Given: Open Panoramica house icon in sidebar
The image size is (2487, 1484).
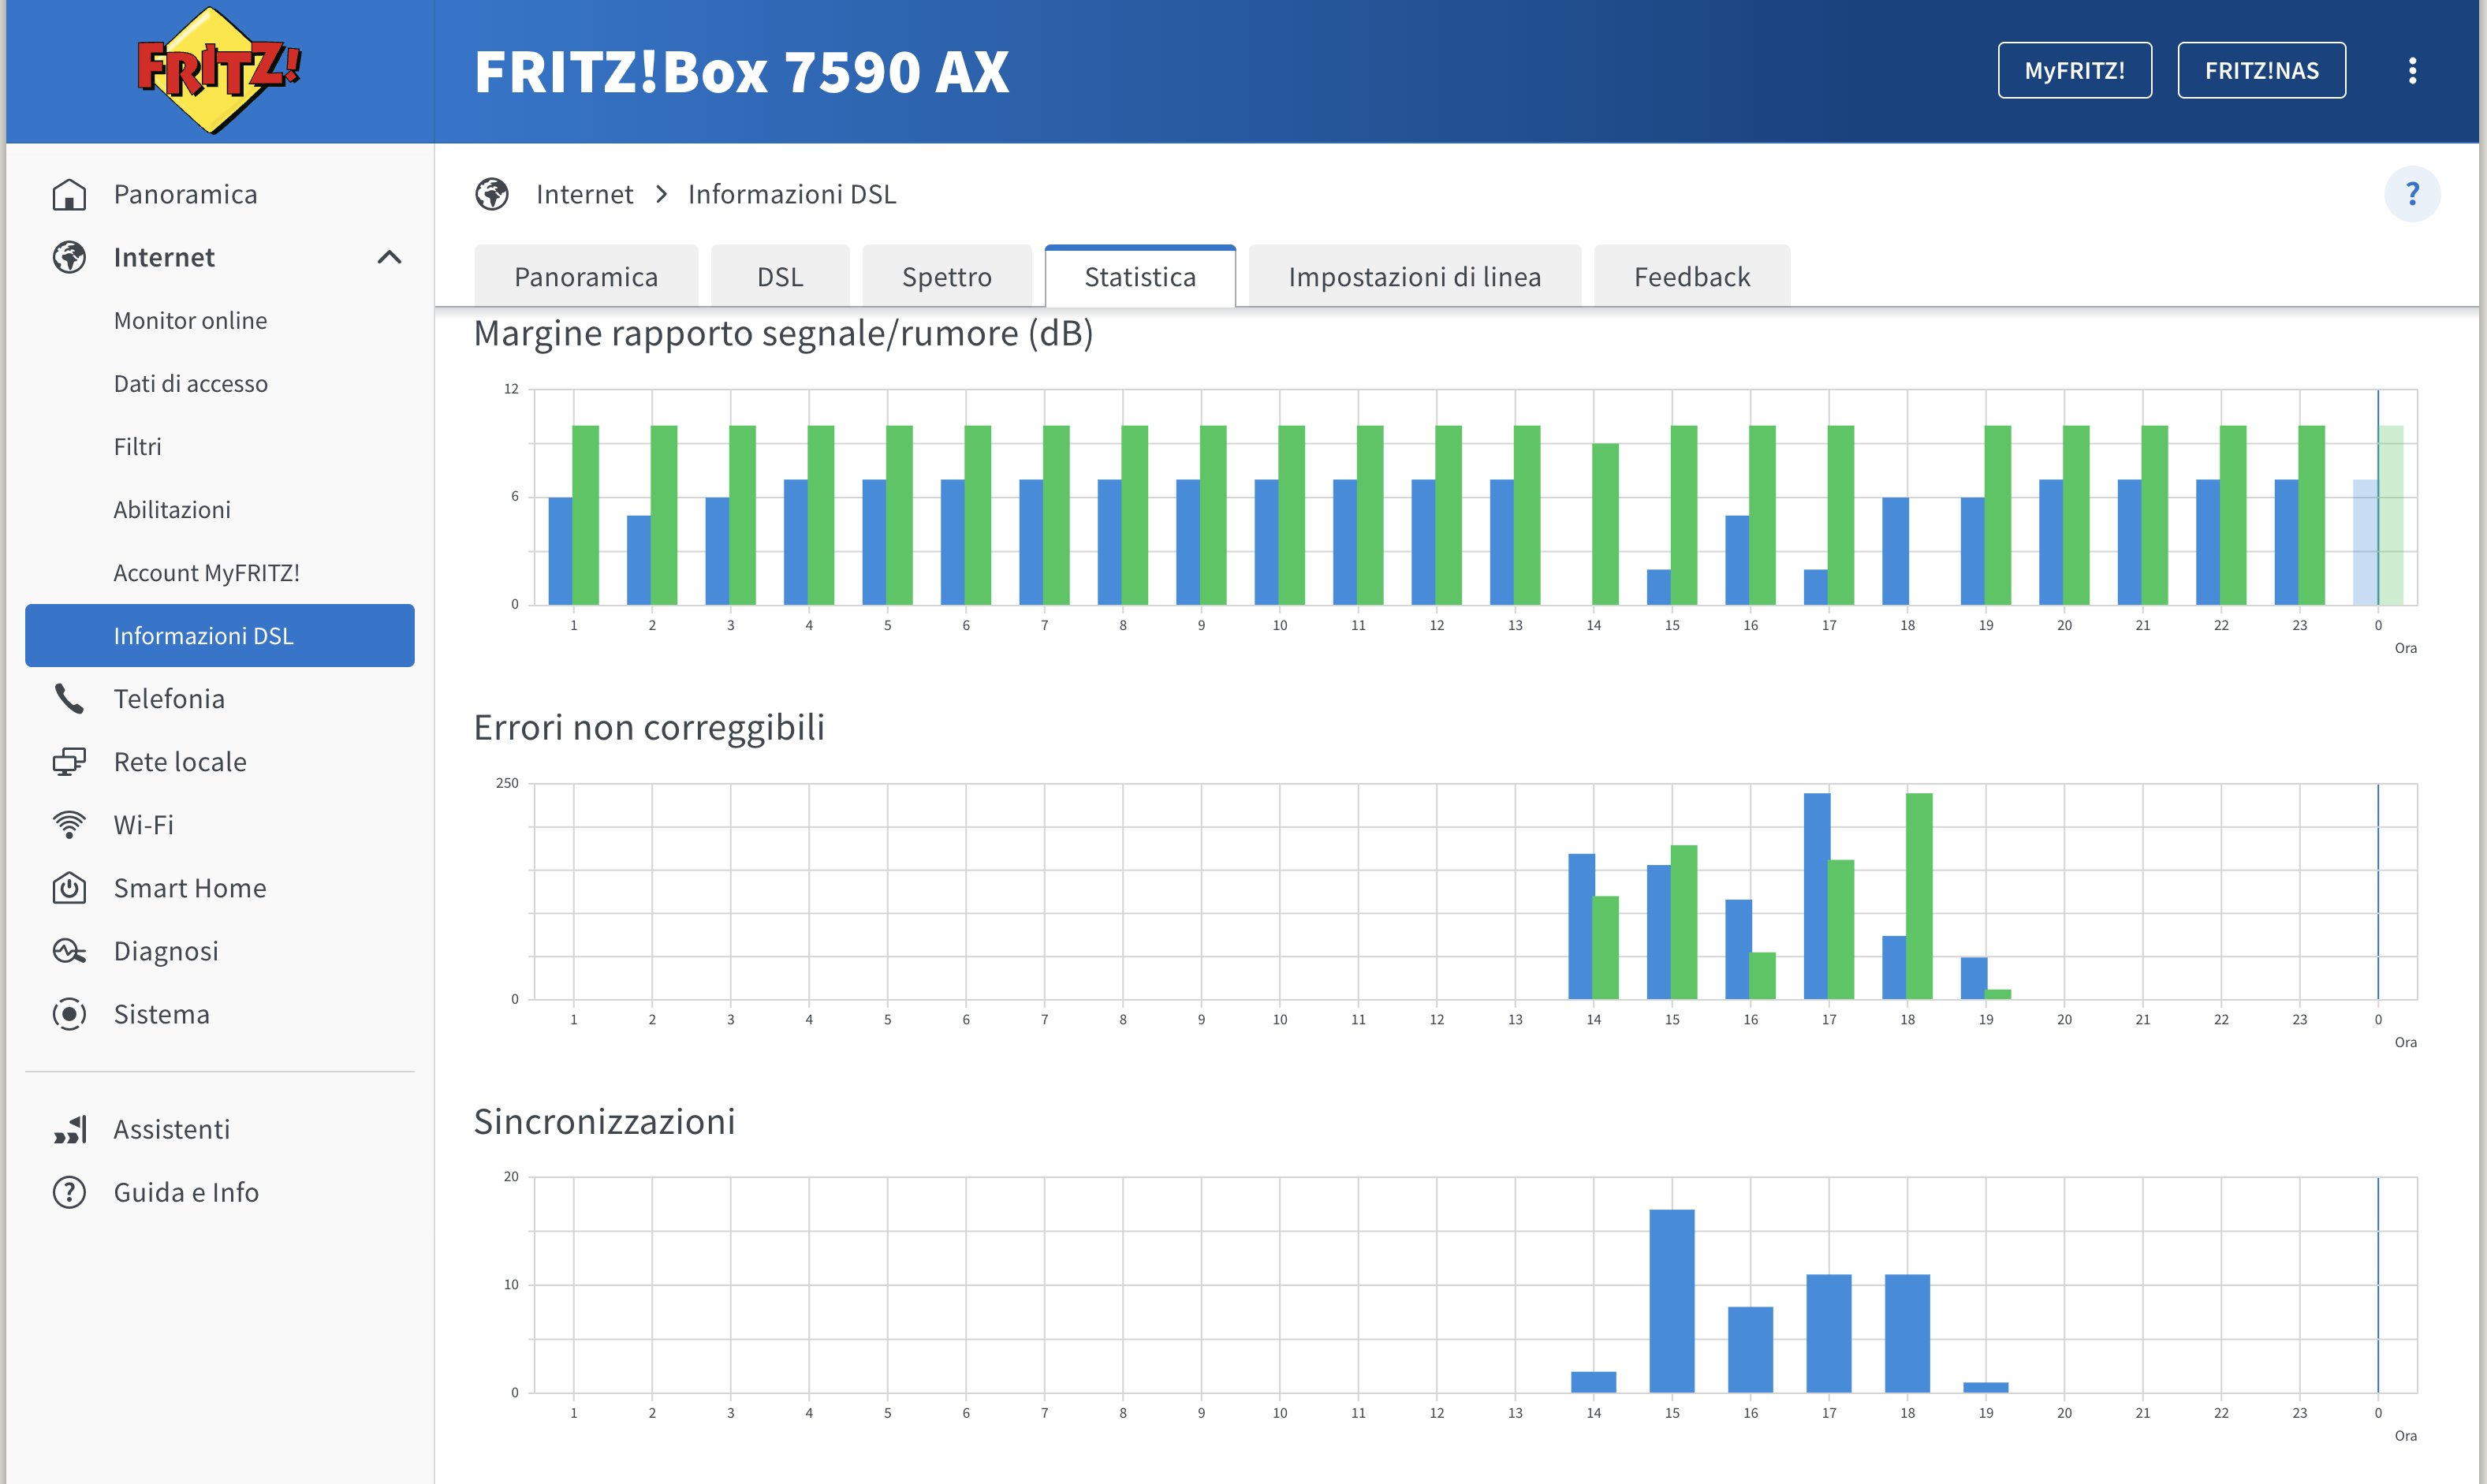Looking at the screenshot, I should click(x=69, y=194).
